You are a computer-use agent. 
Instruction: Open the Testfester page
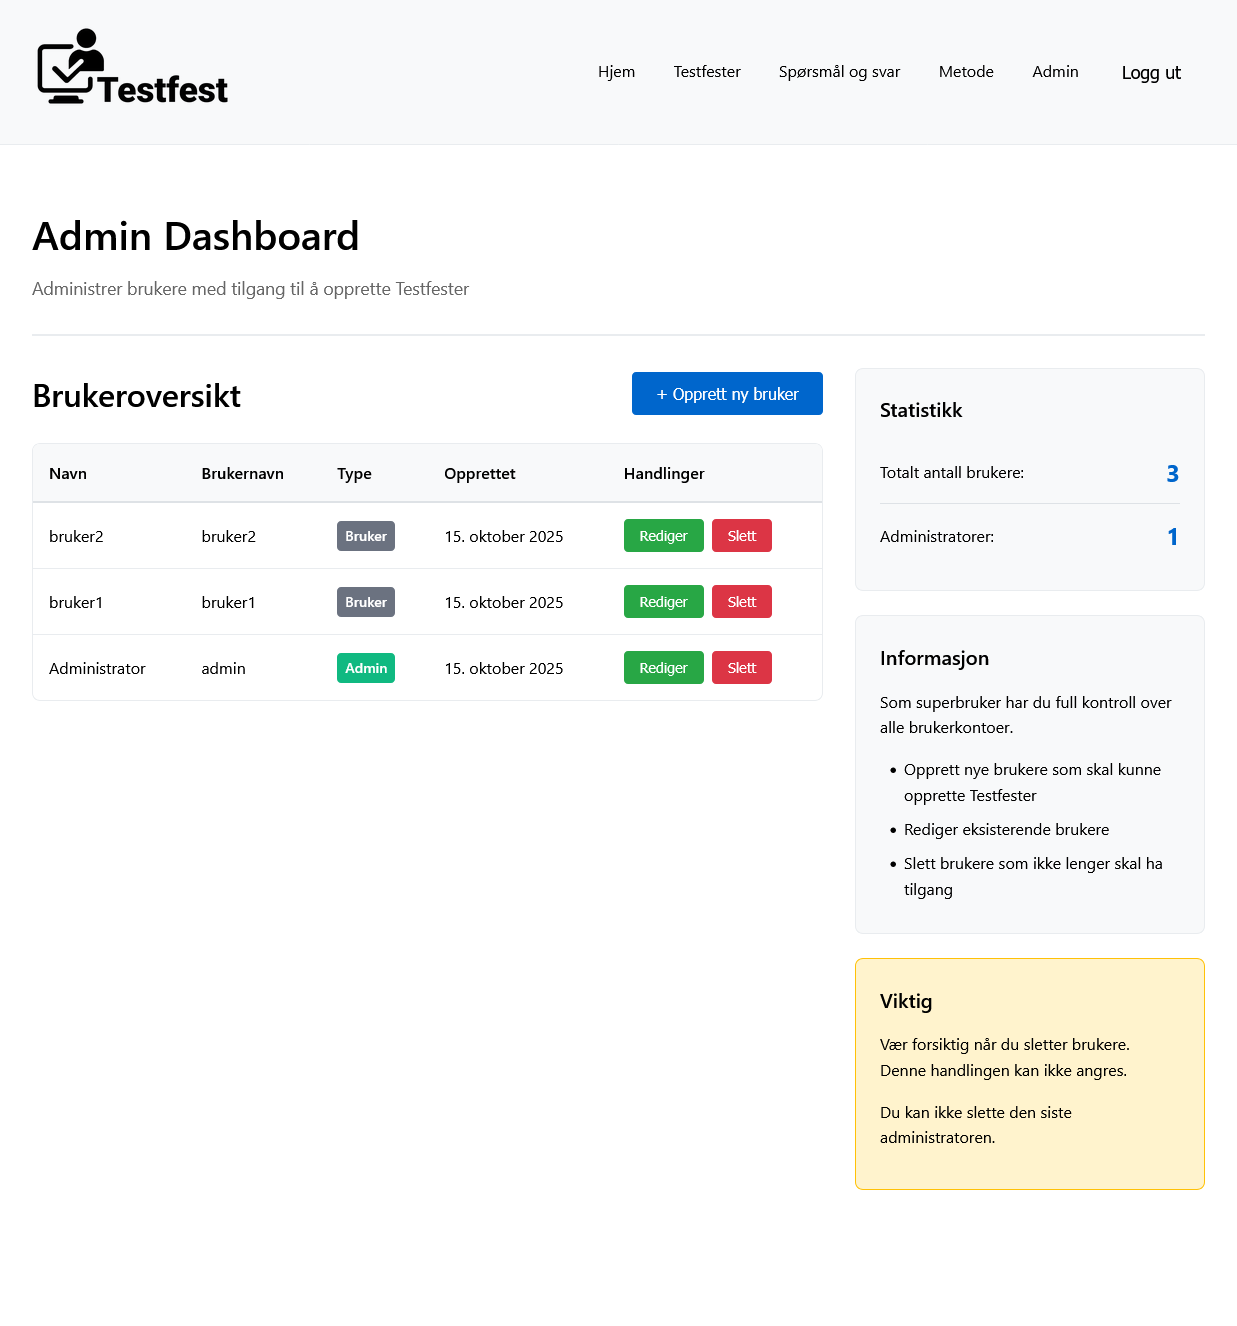(707, 71)
